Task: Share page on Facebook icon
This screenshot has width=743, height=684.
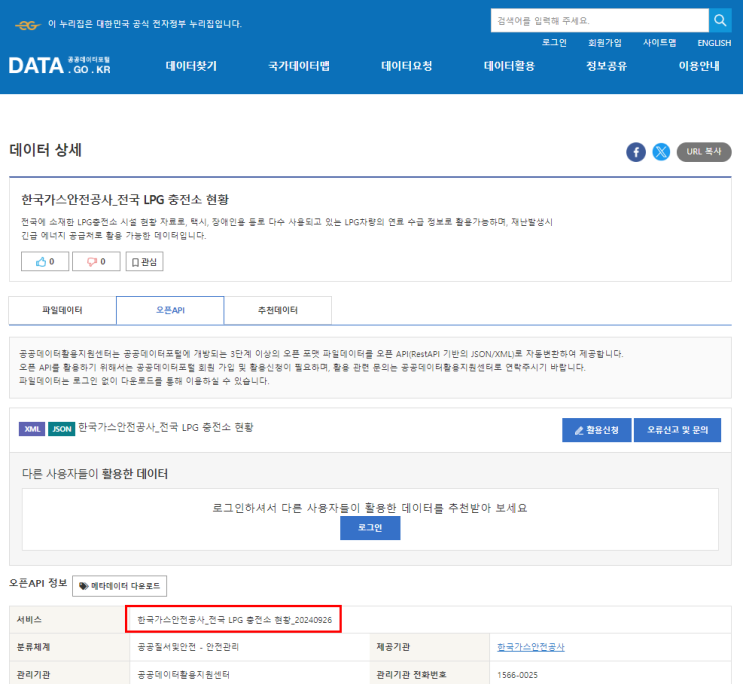Action: pyautogui.click(x=635, y=152)
